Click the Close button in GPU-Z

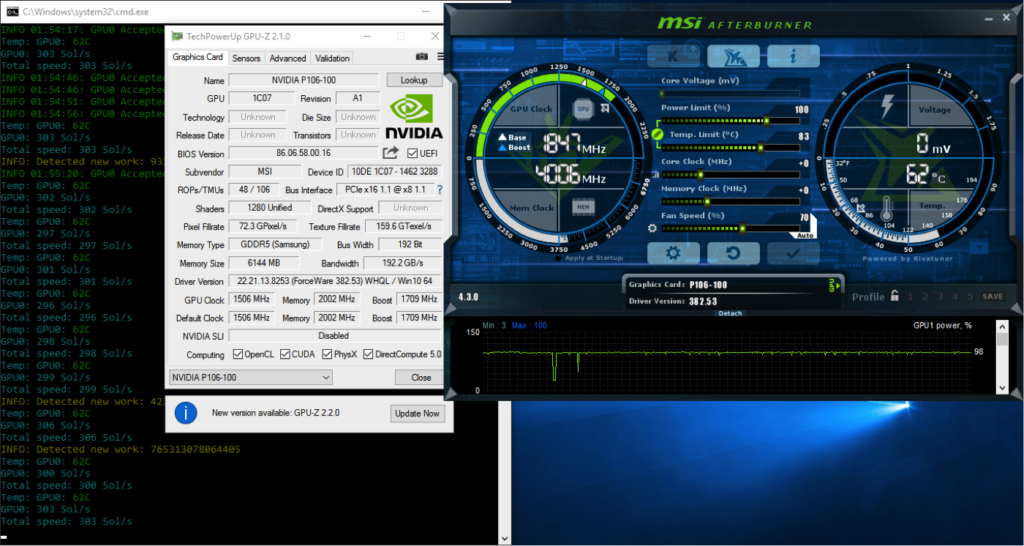pyautogui.click(x=421, y=377)
